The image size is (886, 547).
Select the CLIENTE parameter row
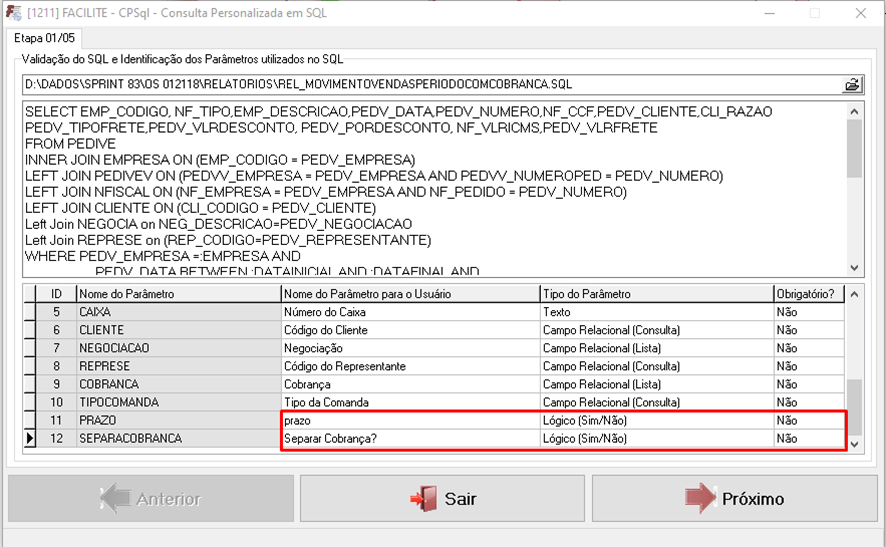coord(178,330)
